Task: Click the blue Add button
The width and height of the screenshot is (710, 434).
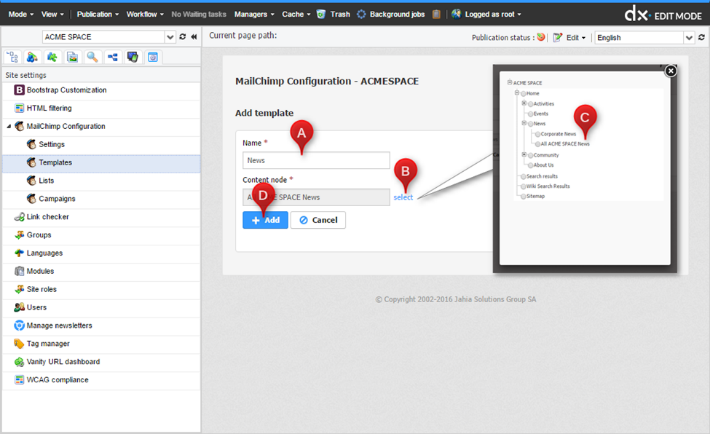Action: point(265,220)
